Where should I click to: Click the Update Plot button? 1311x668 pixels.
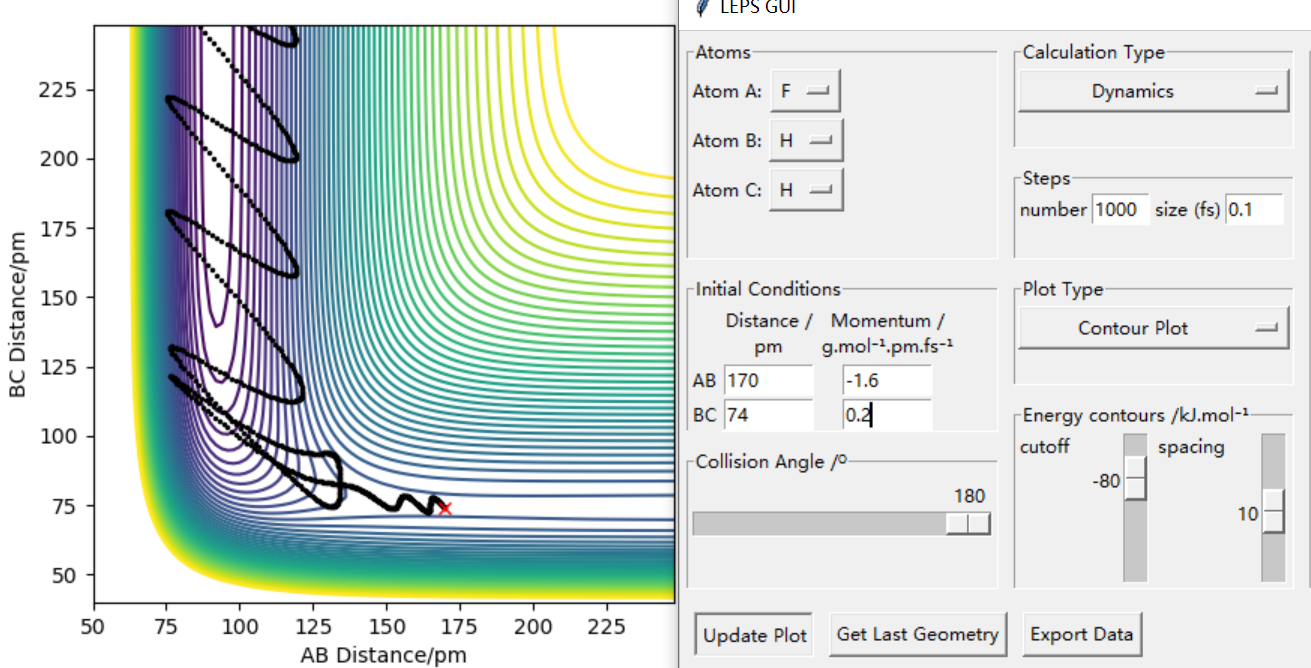755,635
